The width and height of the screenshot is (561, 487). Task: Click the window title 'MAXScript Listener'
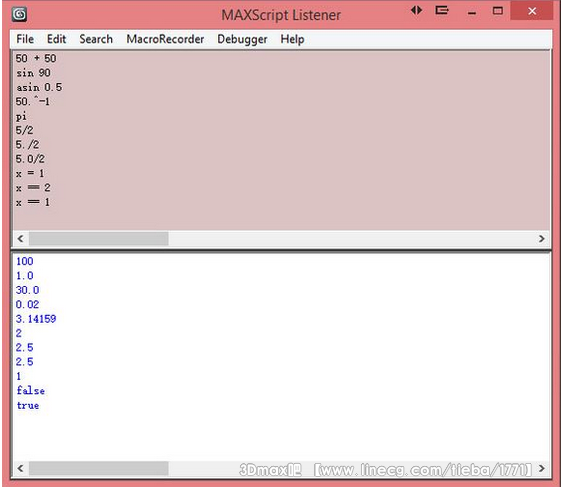pos(281,15)
